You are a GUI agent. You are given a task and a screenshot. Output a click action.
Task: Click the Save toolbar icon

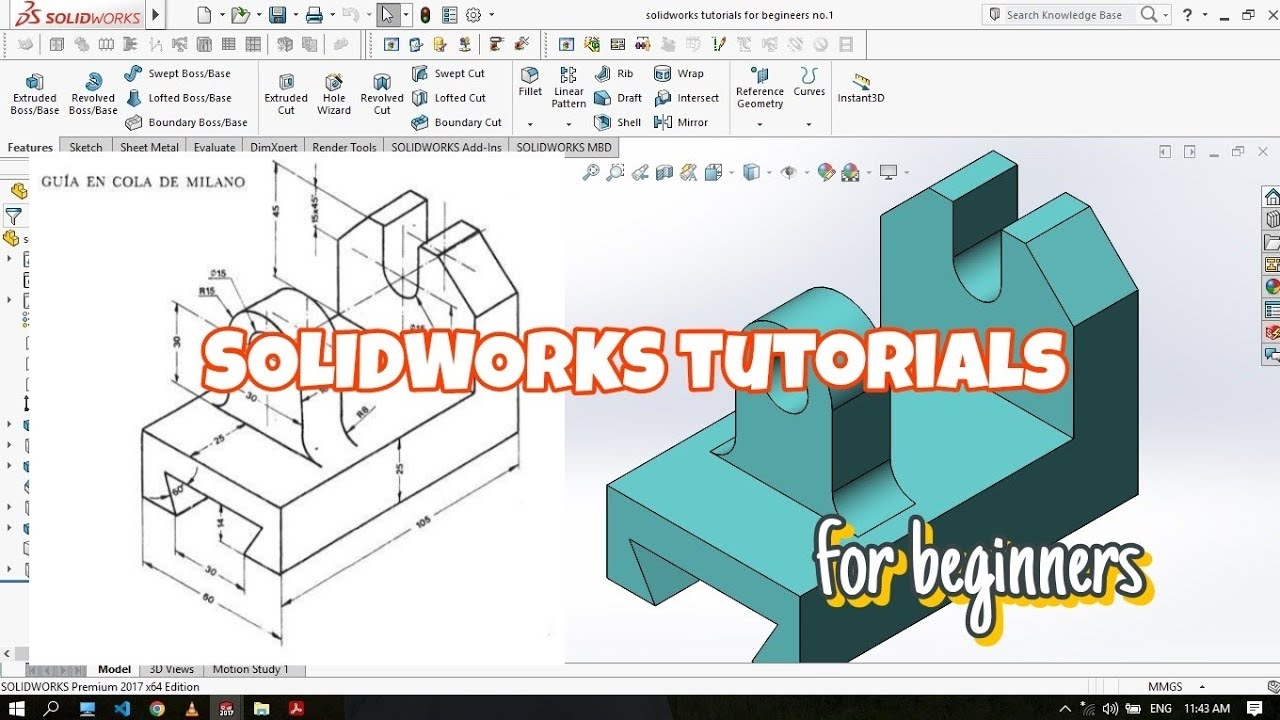pyautogui.click(x=277, y=15)
